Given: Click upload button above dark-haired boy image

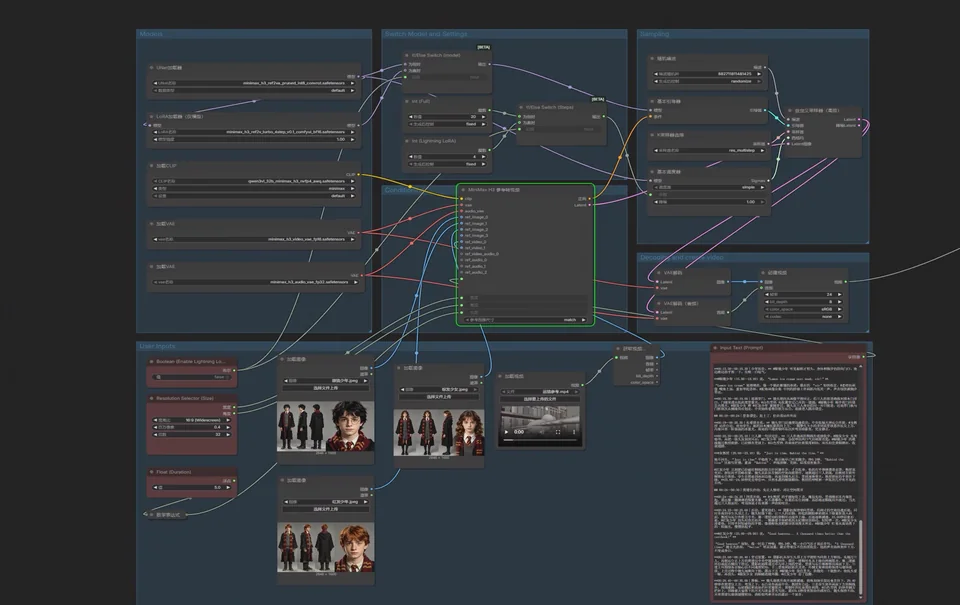Looking at the screenshot, I should [x=326, y=388].
